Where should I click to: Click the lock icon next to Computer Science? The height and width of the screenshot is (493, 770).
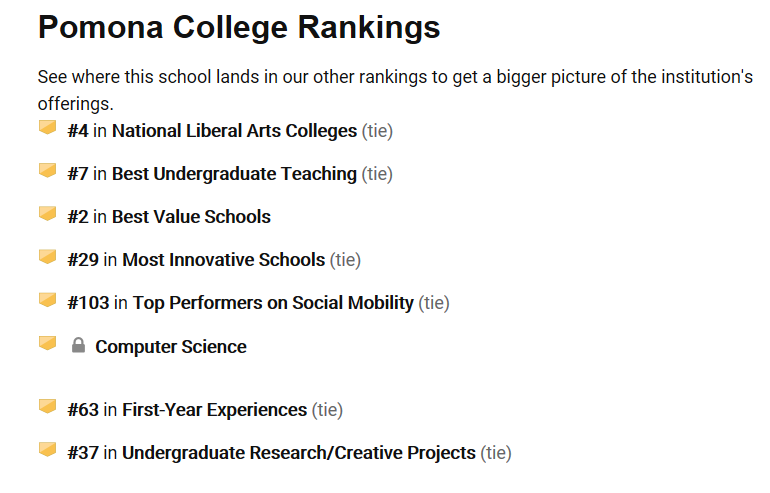[x=78, y=346]
